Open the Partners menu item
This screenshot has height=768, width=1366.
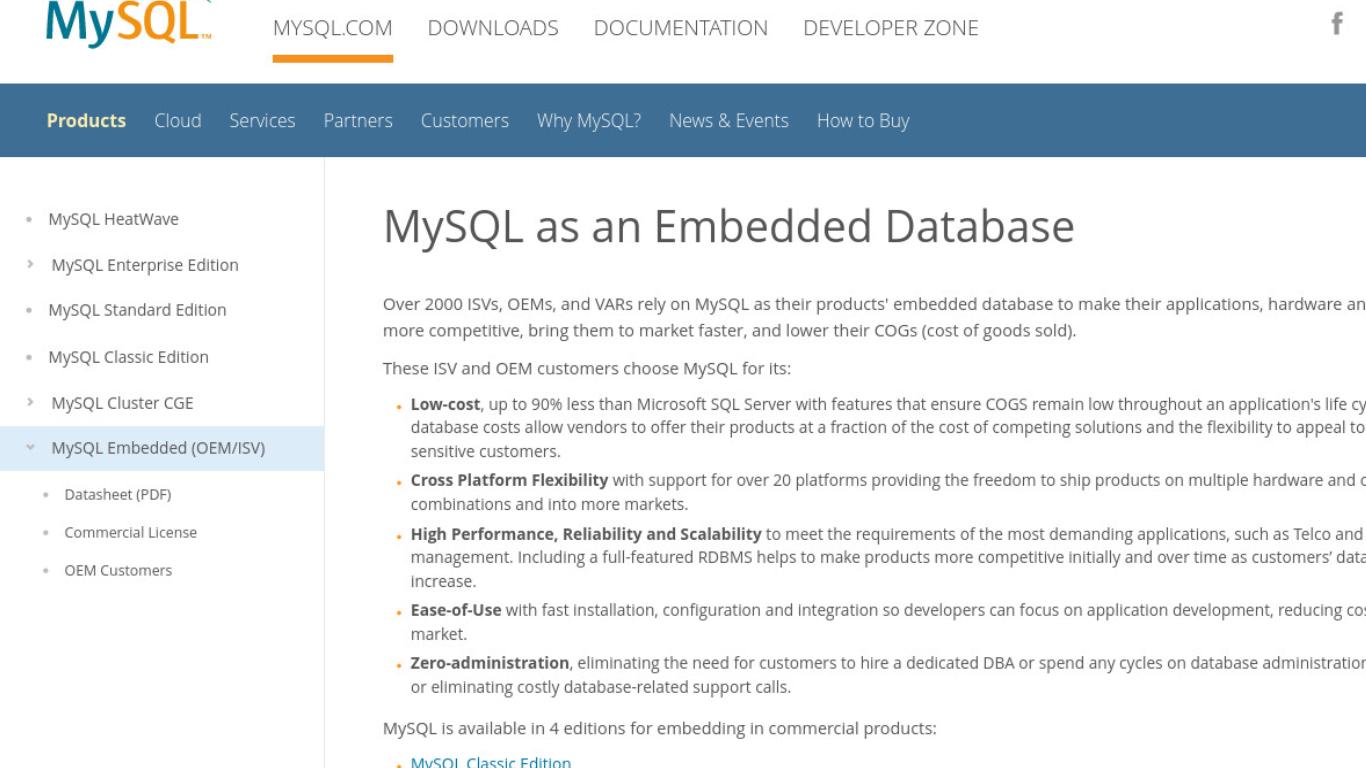click(x=358, y=120)
